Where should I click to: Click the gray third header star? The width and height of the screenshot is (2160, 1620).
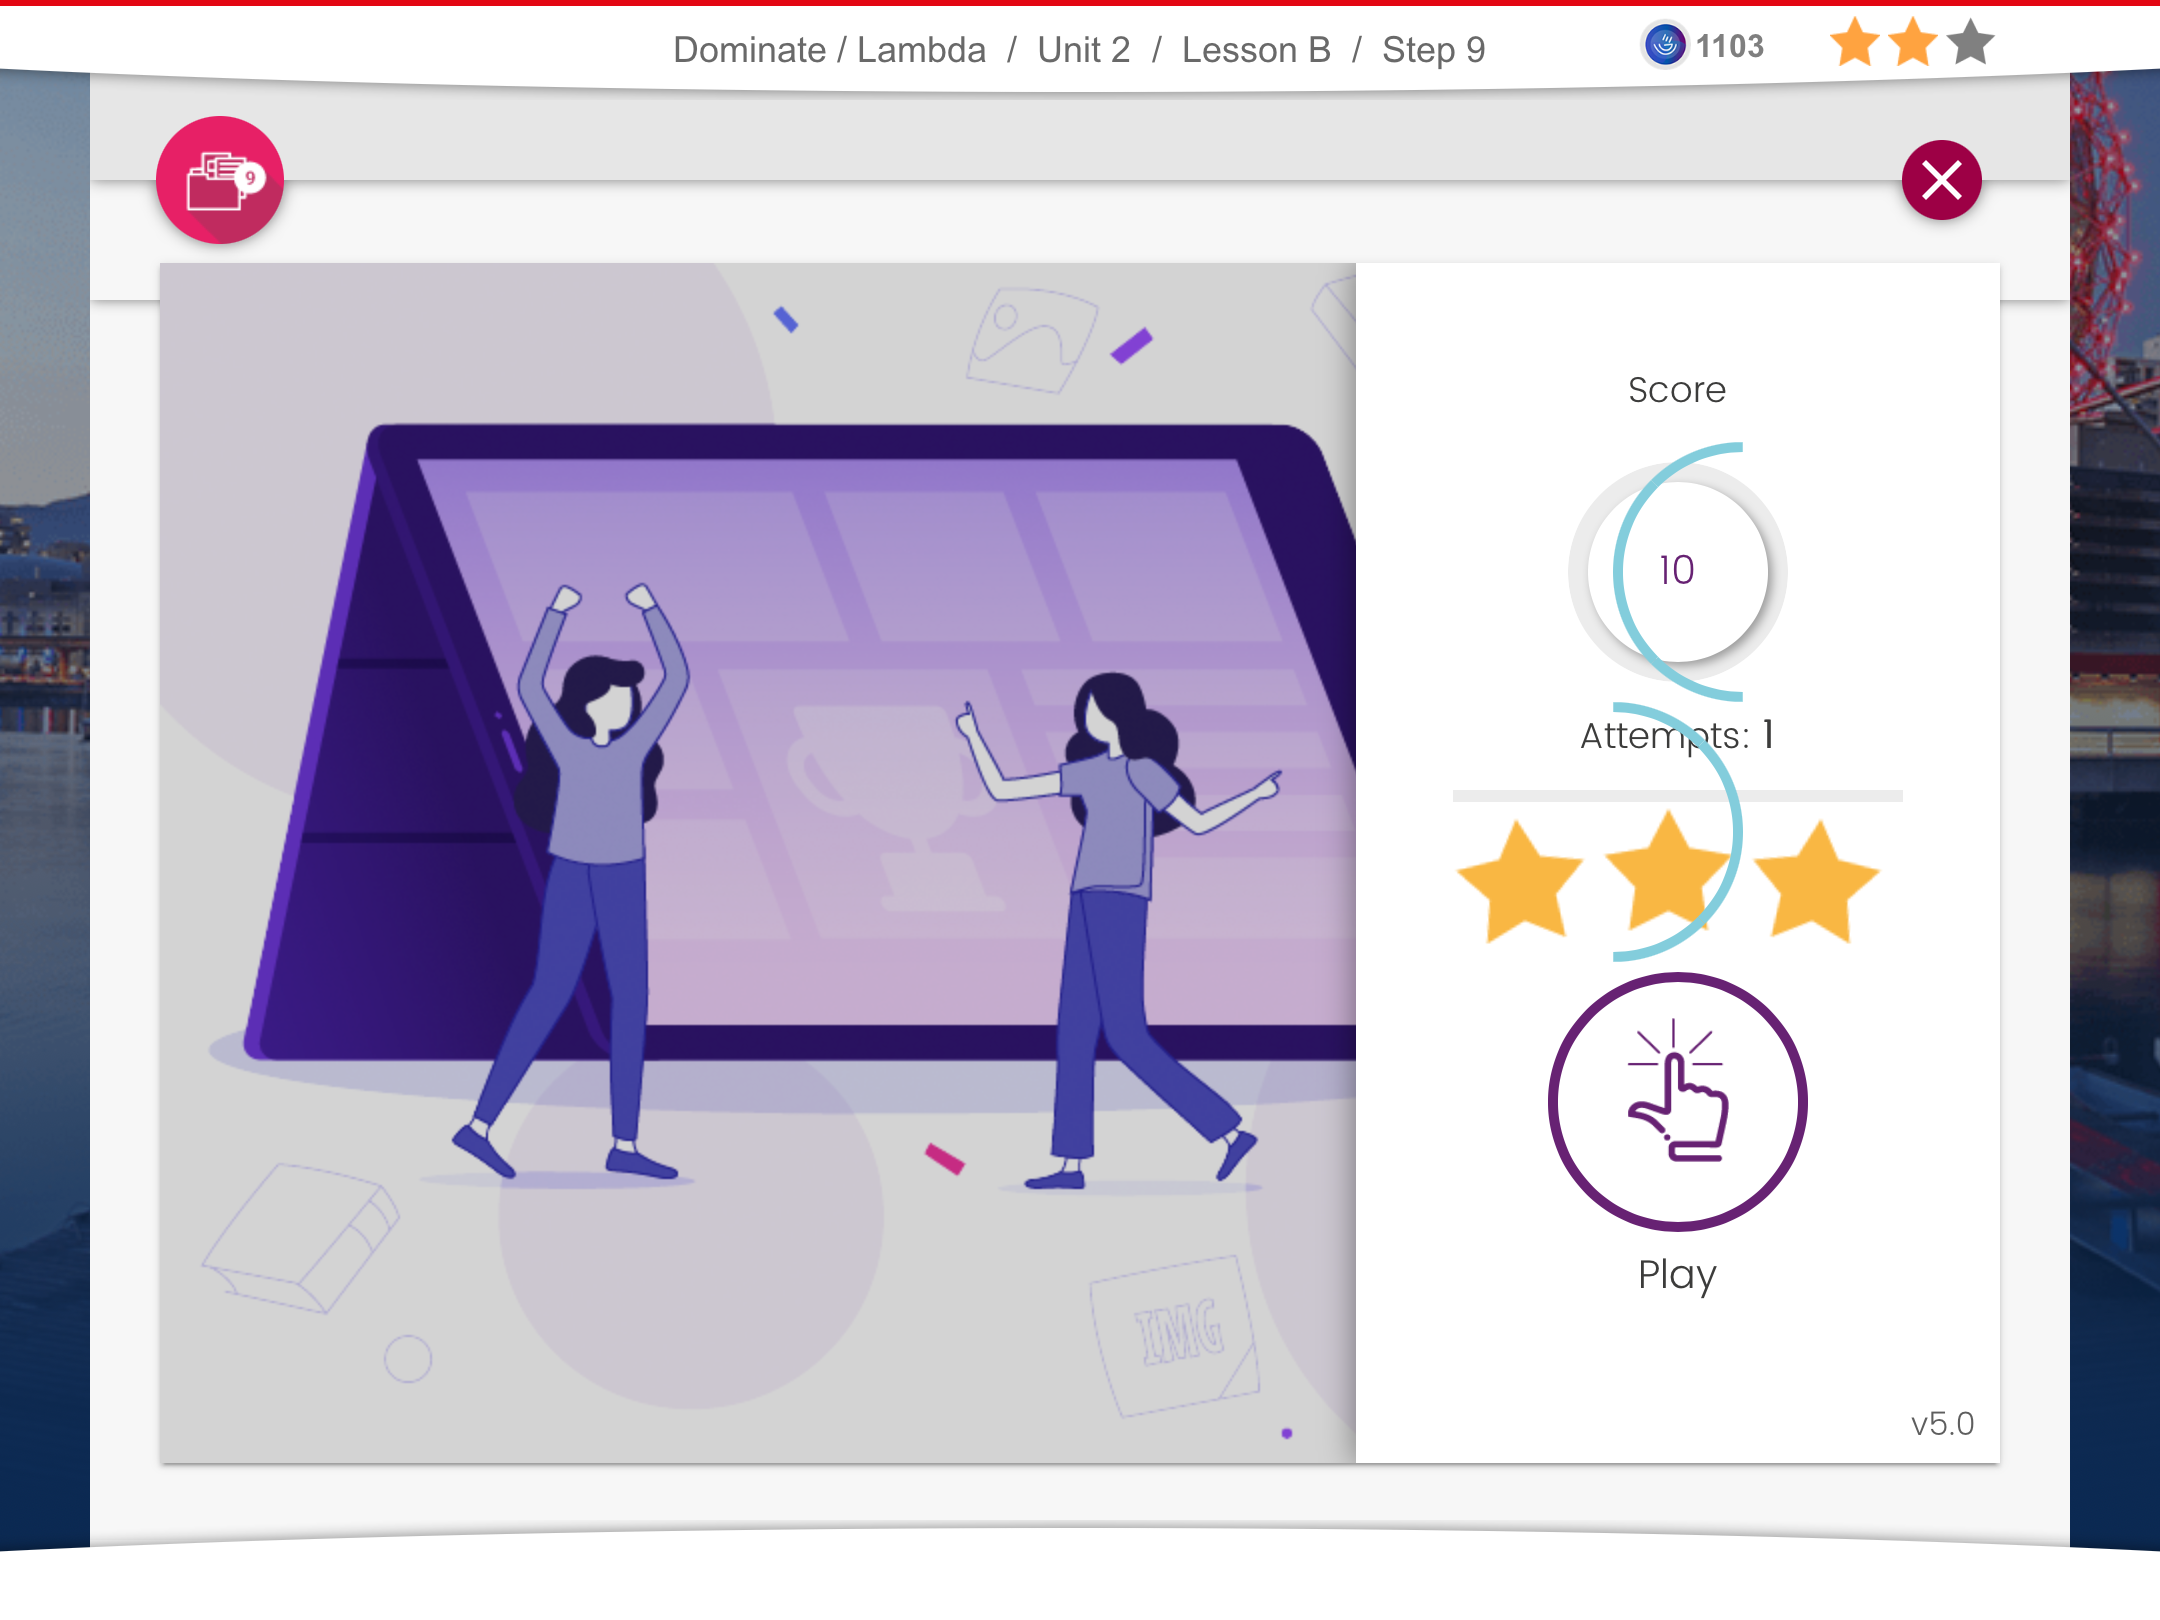(1970, 43)
